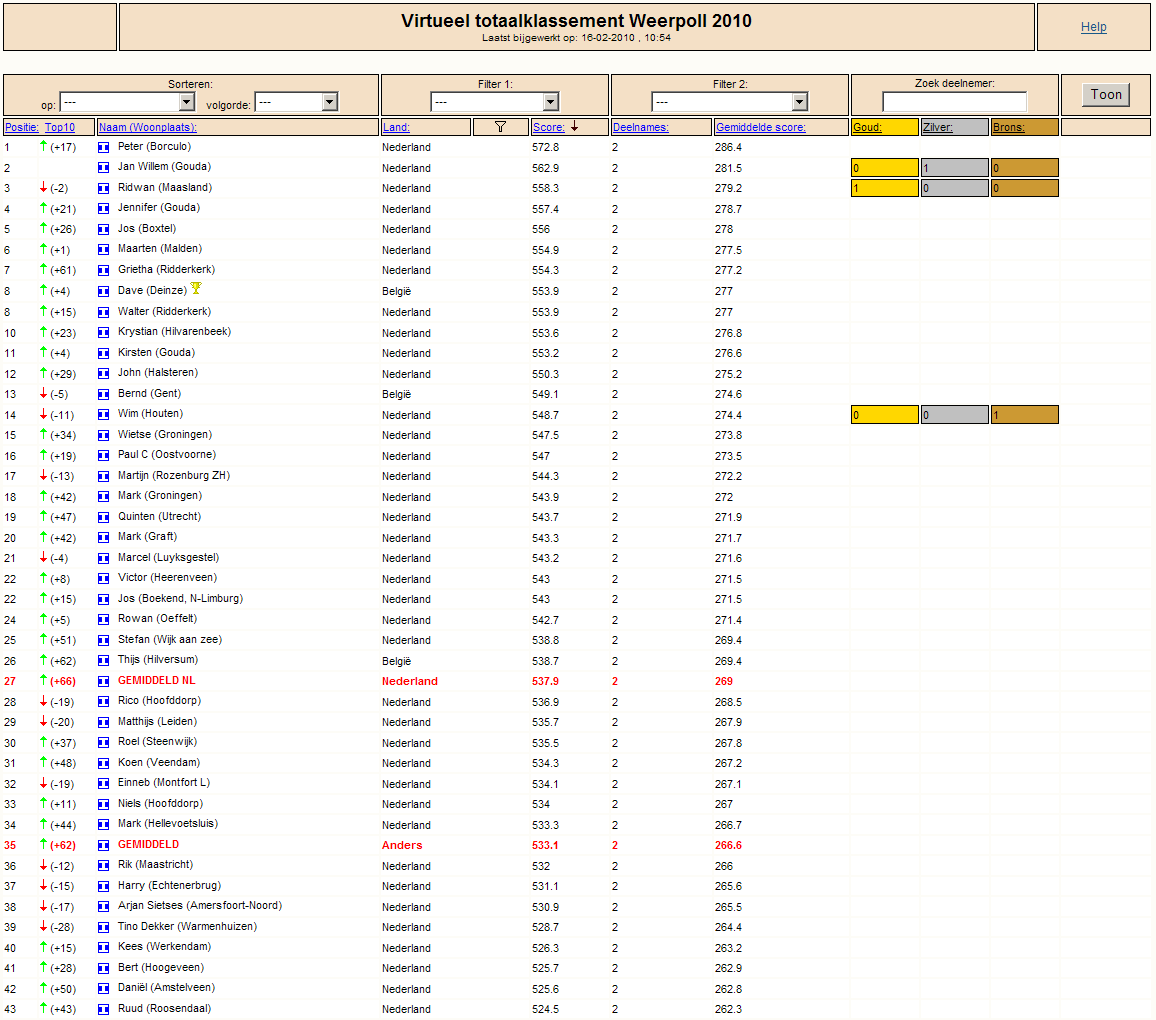1156x1020 pixels.
Task: Sort by Deelnames column header
Action: [641, 128]
